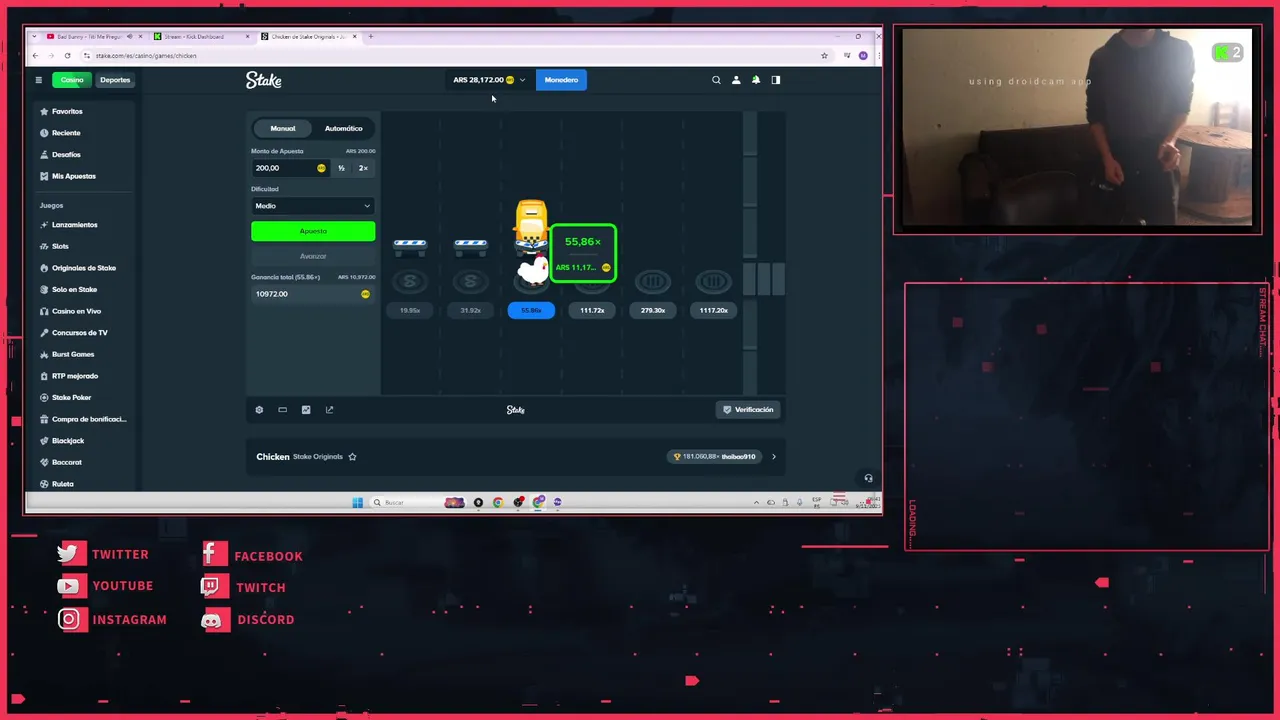This screenshot has height=720, width=1280.
Task: Double bet with 2× button
Action: tap(363, 168)
